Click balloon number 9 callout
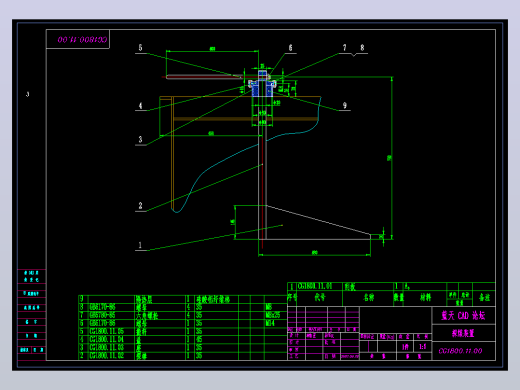This screenshot has width=520, height=390. 345,106
